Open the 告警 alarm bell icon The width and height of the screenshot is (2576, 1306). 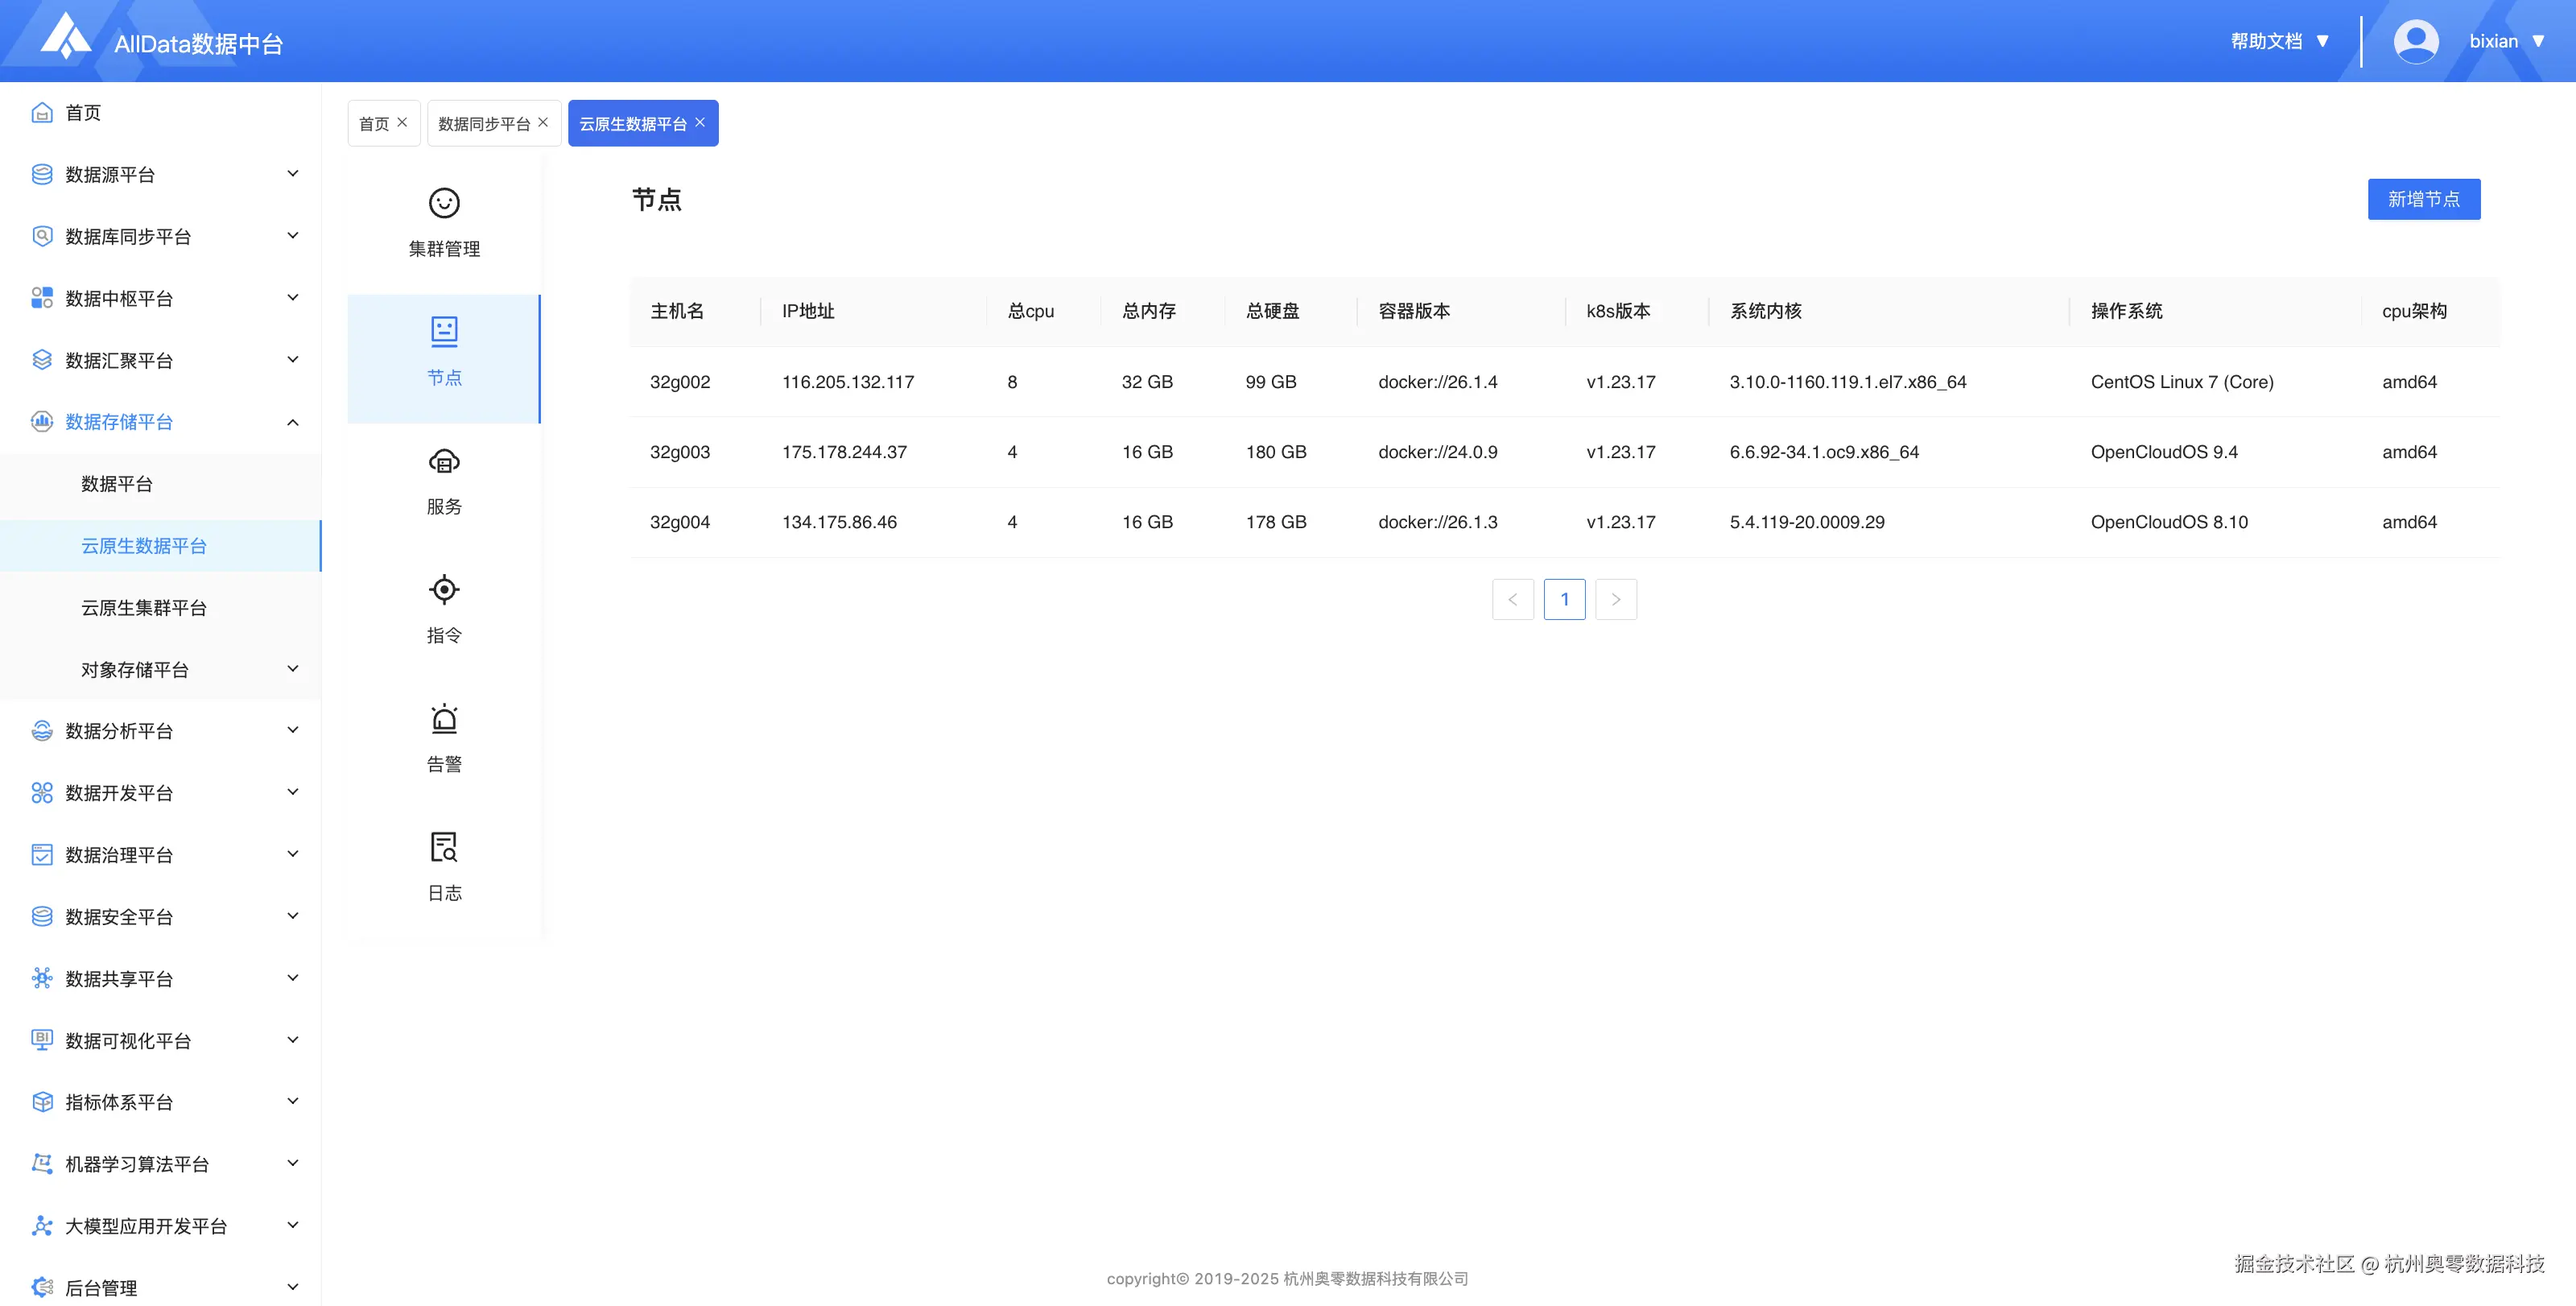(x=444, y=719)
